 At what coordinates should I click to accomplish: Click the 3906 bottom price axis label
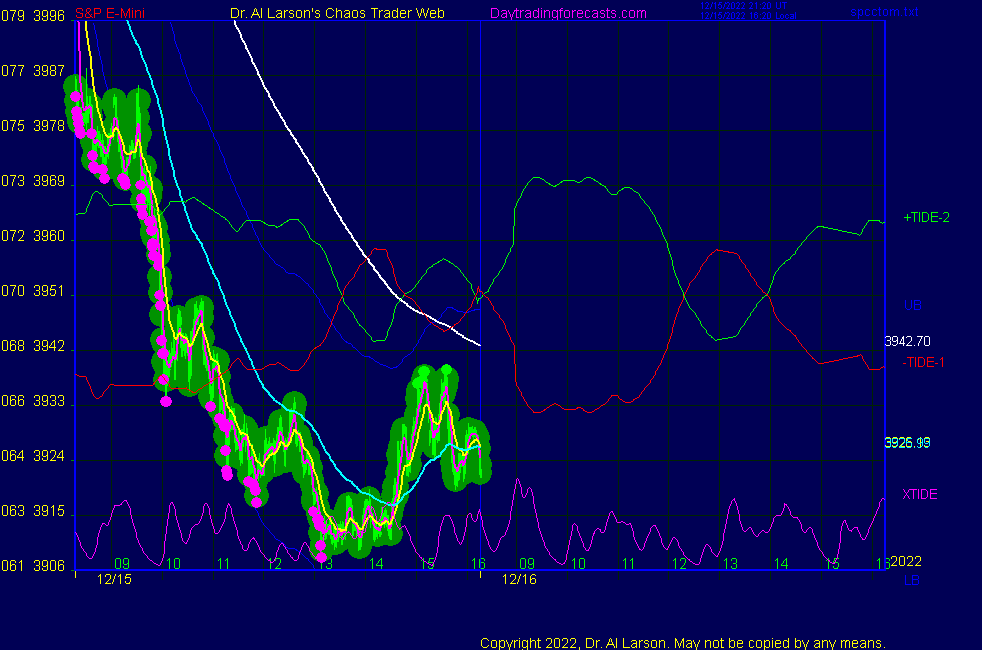click(x=49, y=566)
